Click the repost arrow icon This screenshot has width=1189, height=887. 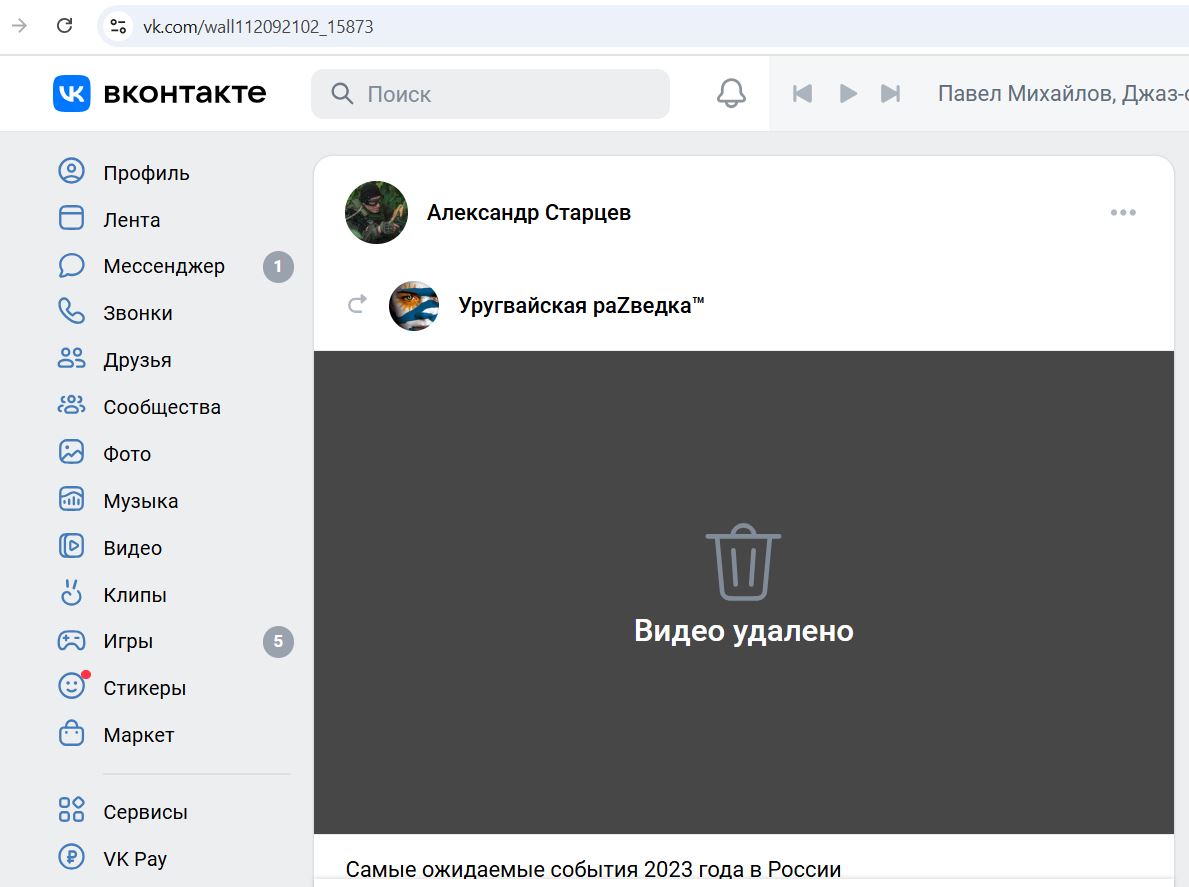[x=357, y=304]
